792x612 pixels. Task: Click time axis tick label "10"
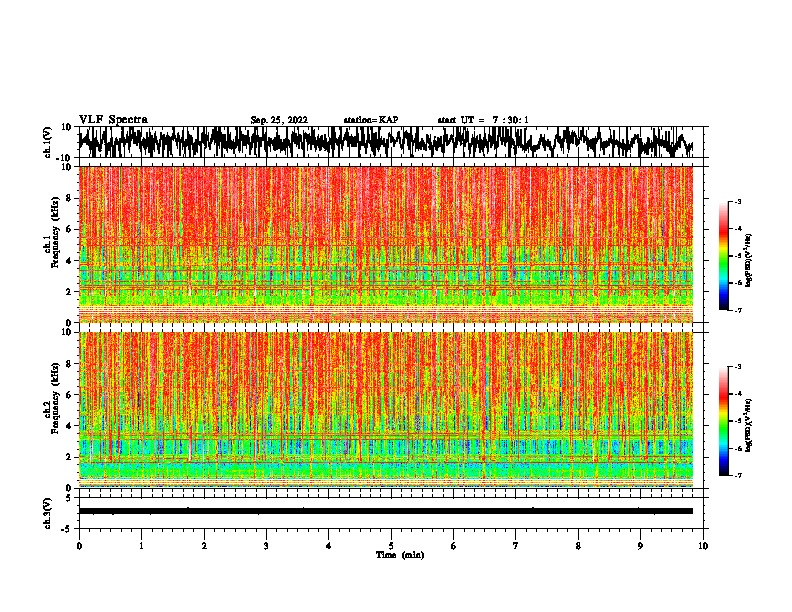point(703,546)
